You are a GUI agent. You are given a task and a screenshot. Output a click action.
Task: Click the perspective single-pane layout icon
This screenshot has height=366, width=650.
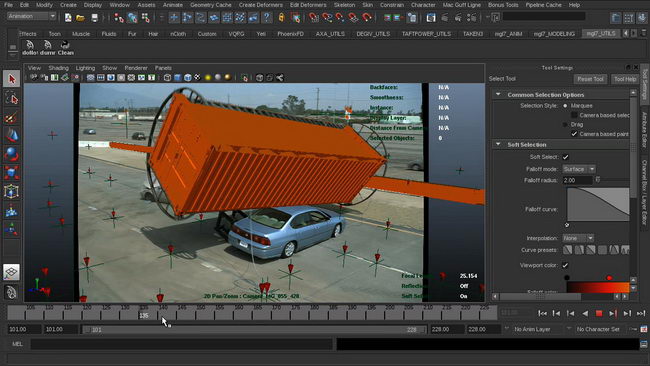tap(12, 272)
